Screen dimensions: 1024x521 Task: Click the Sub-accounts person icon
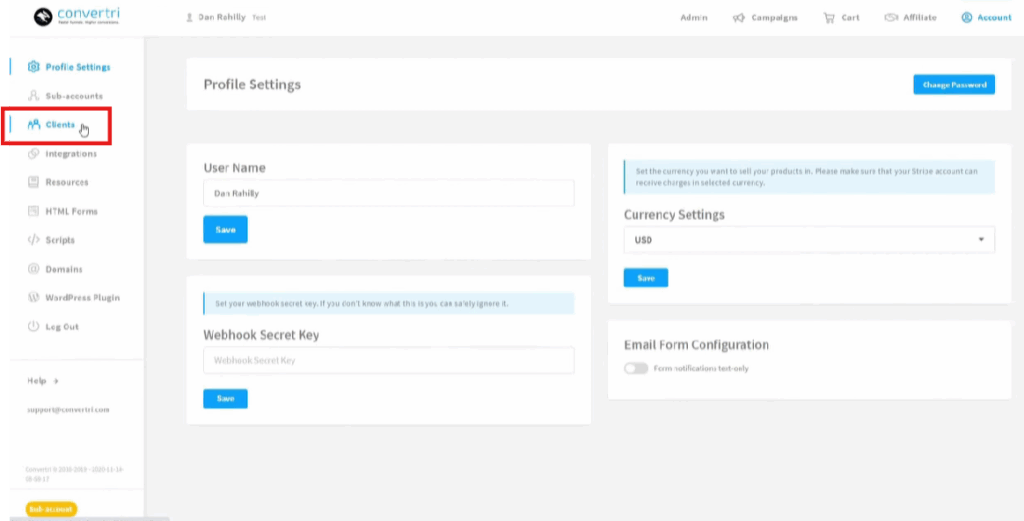pos(34,96)
